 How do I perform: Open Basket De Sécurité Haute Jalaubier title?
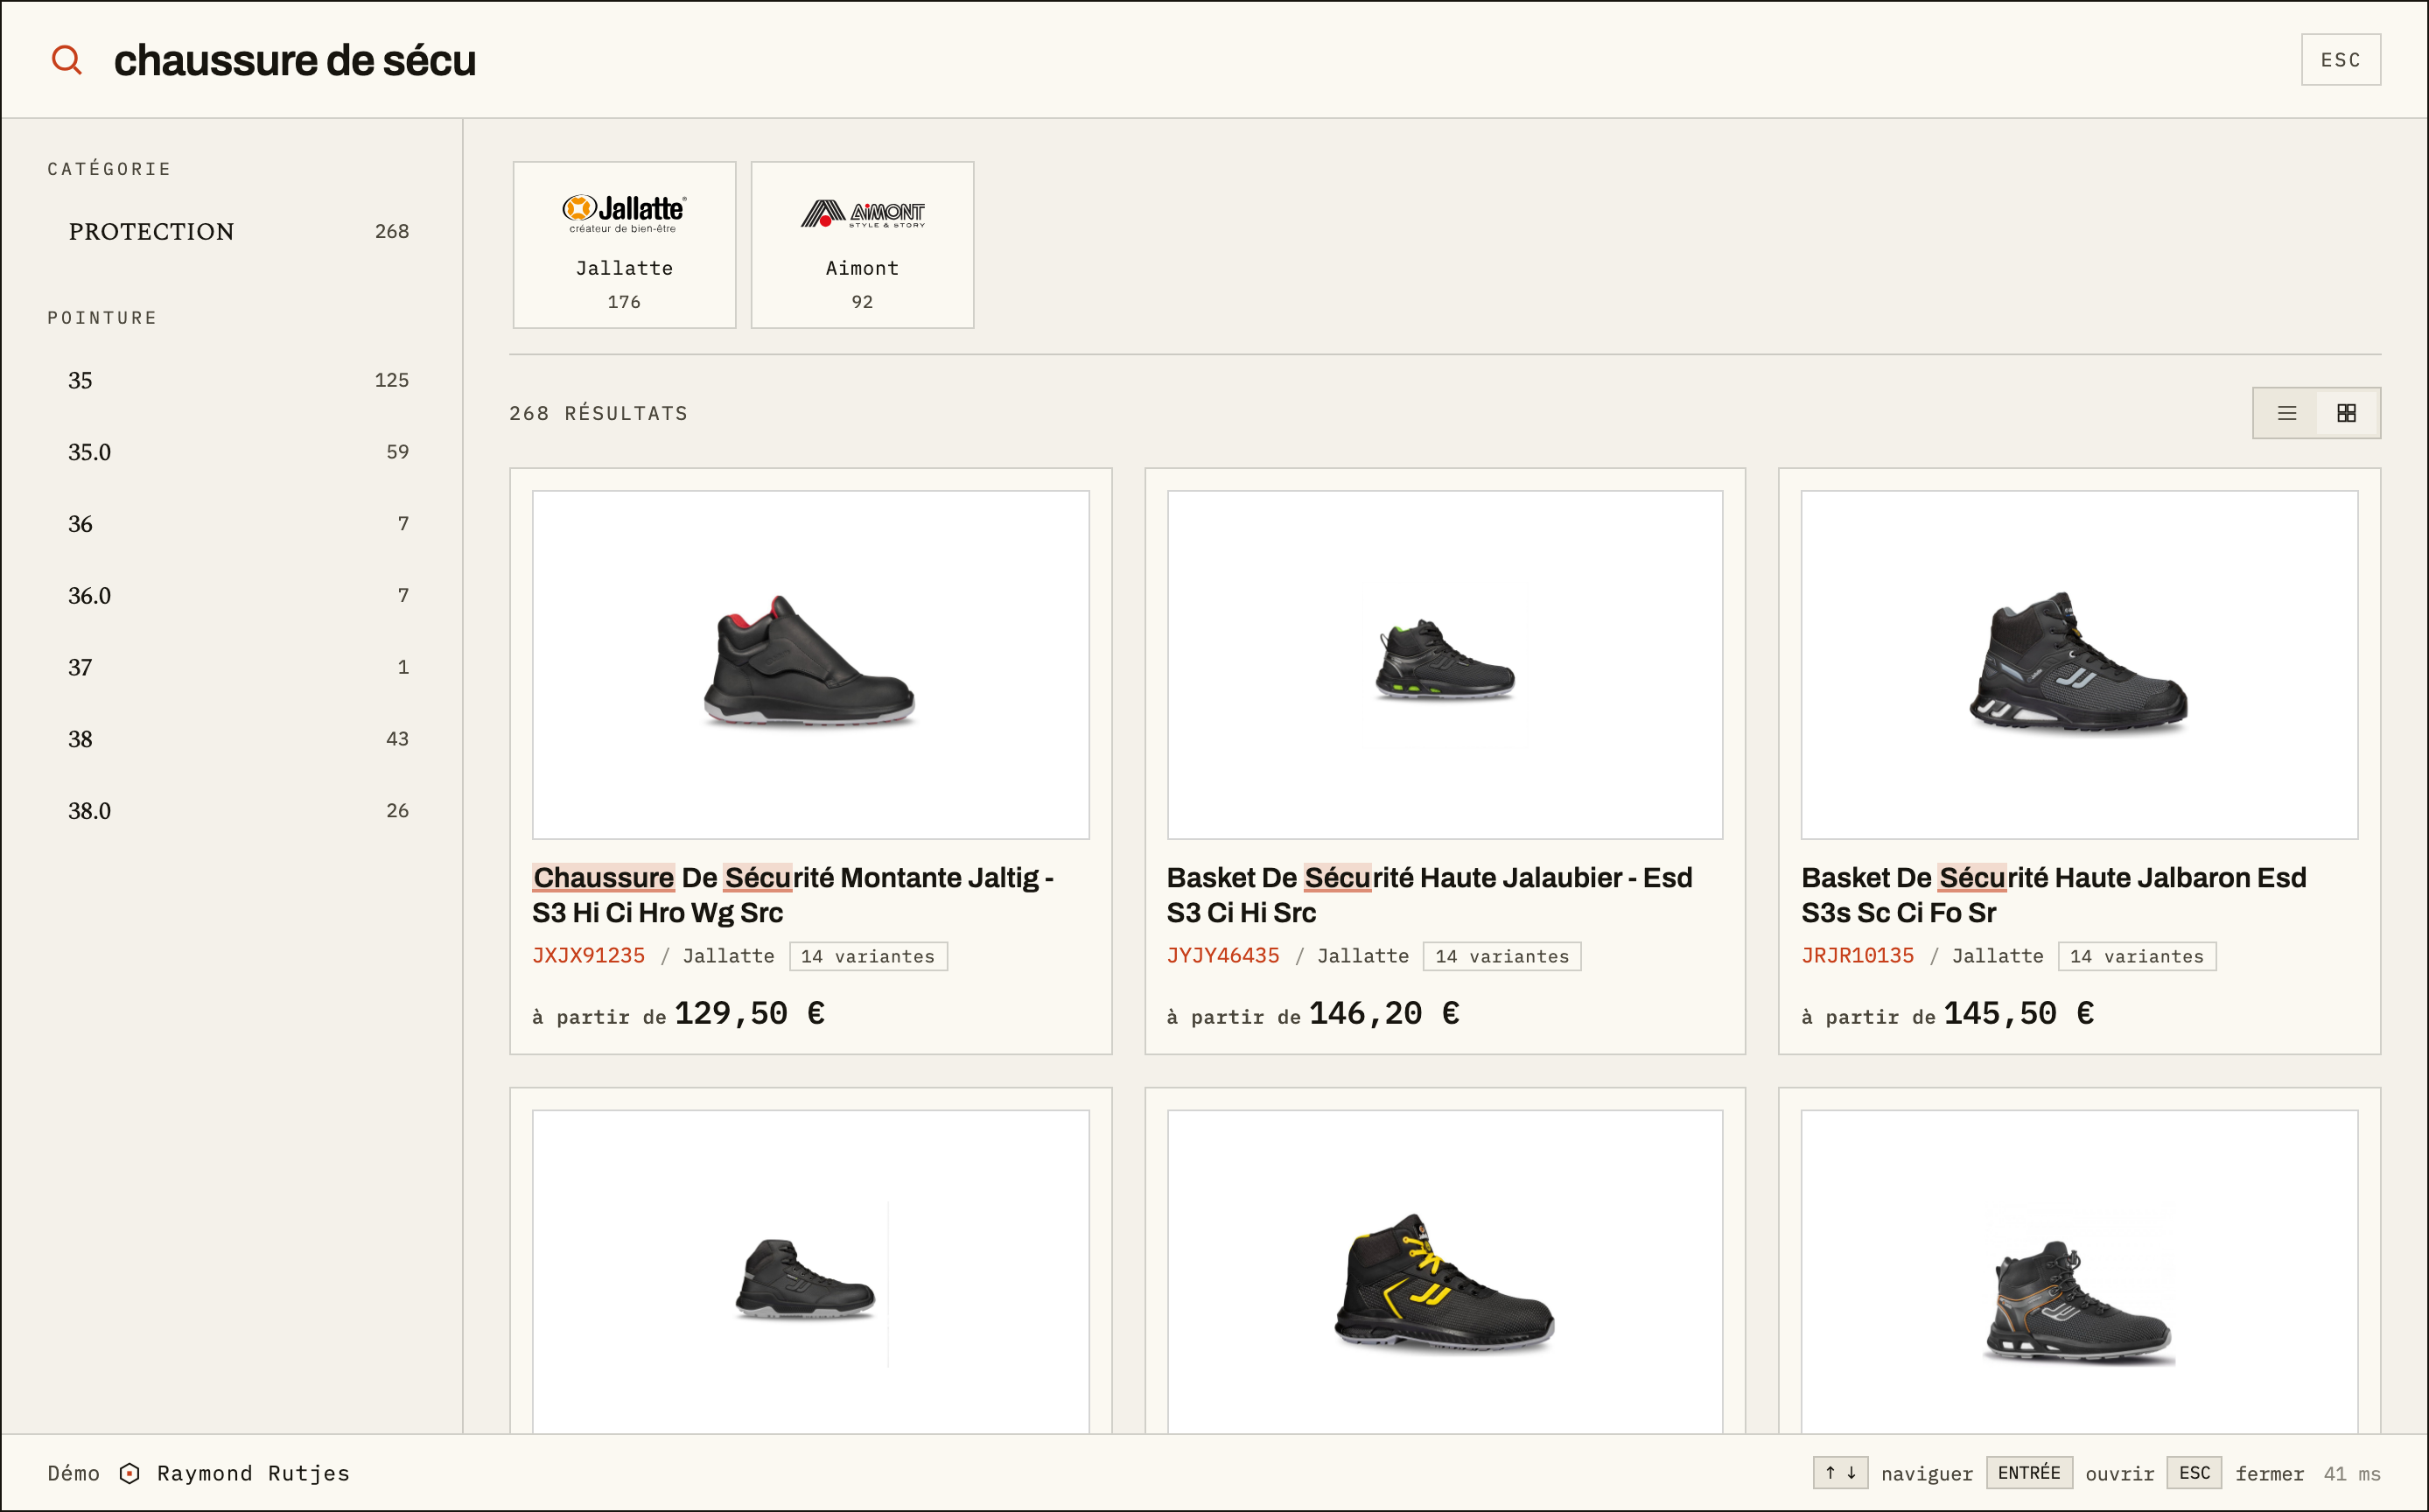tap(1430, 895)
